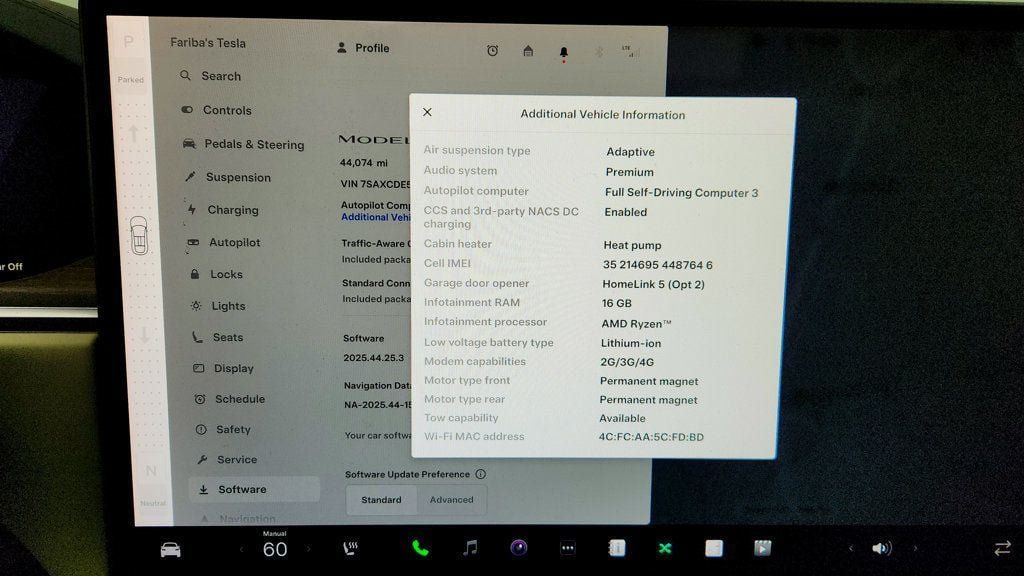Screen dimensions: 1024x576
Task: Tap software version 2025.44.25.3
Action: point(374,358)
